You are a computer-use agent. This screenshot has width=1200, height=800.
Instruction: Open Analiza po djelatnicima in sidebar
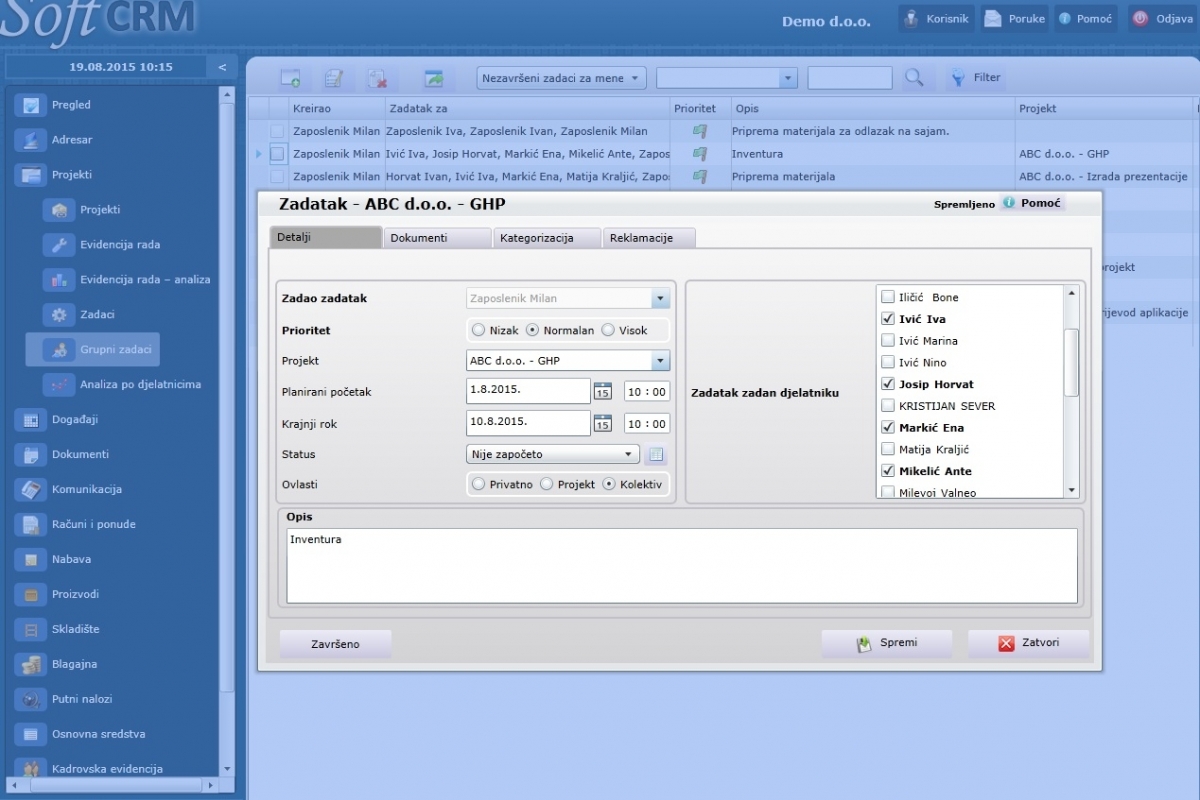tap(140, 385)
